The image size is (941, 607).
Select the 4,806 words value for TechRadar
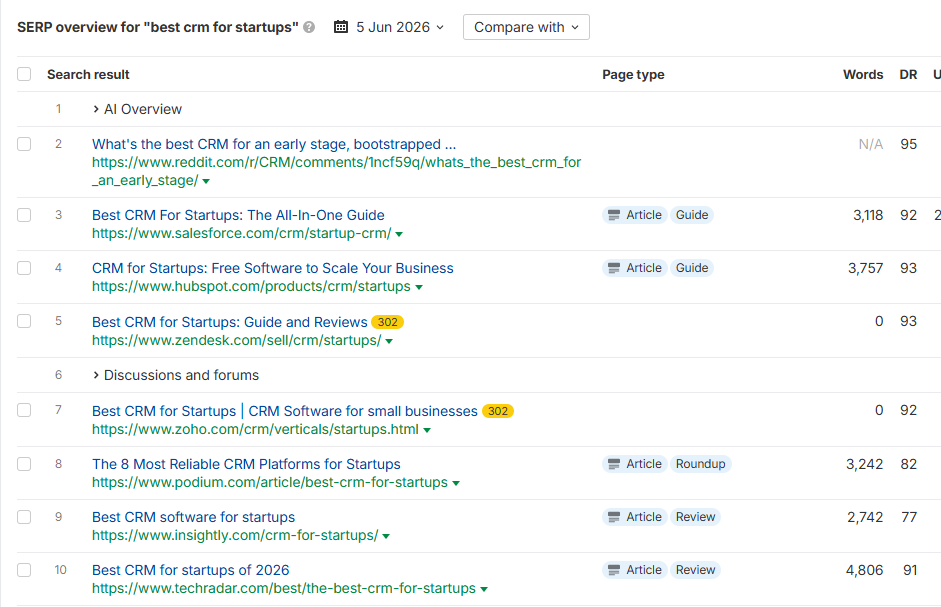tap(864, 570)
